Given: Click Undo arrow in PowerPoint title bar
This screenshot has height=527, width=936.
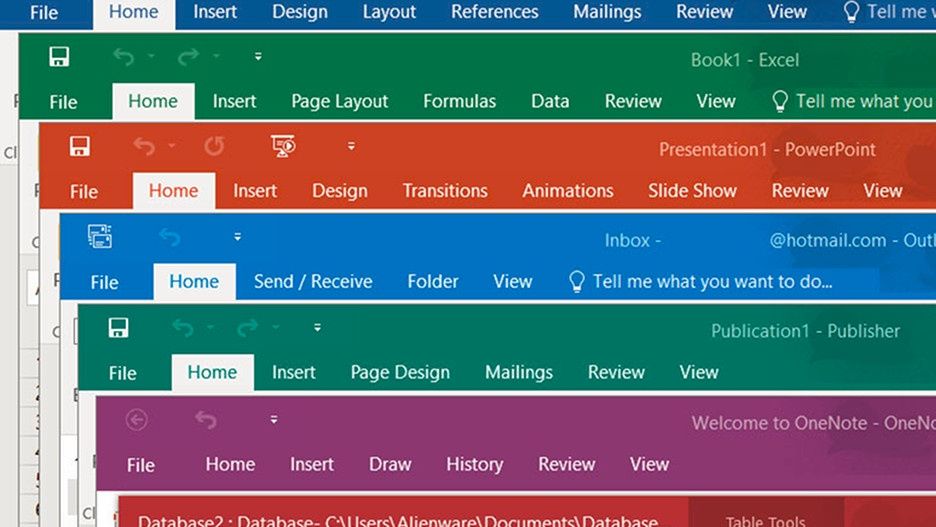Looking at the screenshot, I should [x=144, y=146].
